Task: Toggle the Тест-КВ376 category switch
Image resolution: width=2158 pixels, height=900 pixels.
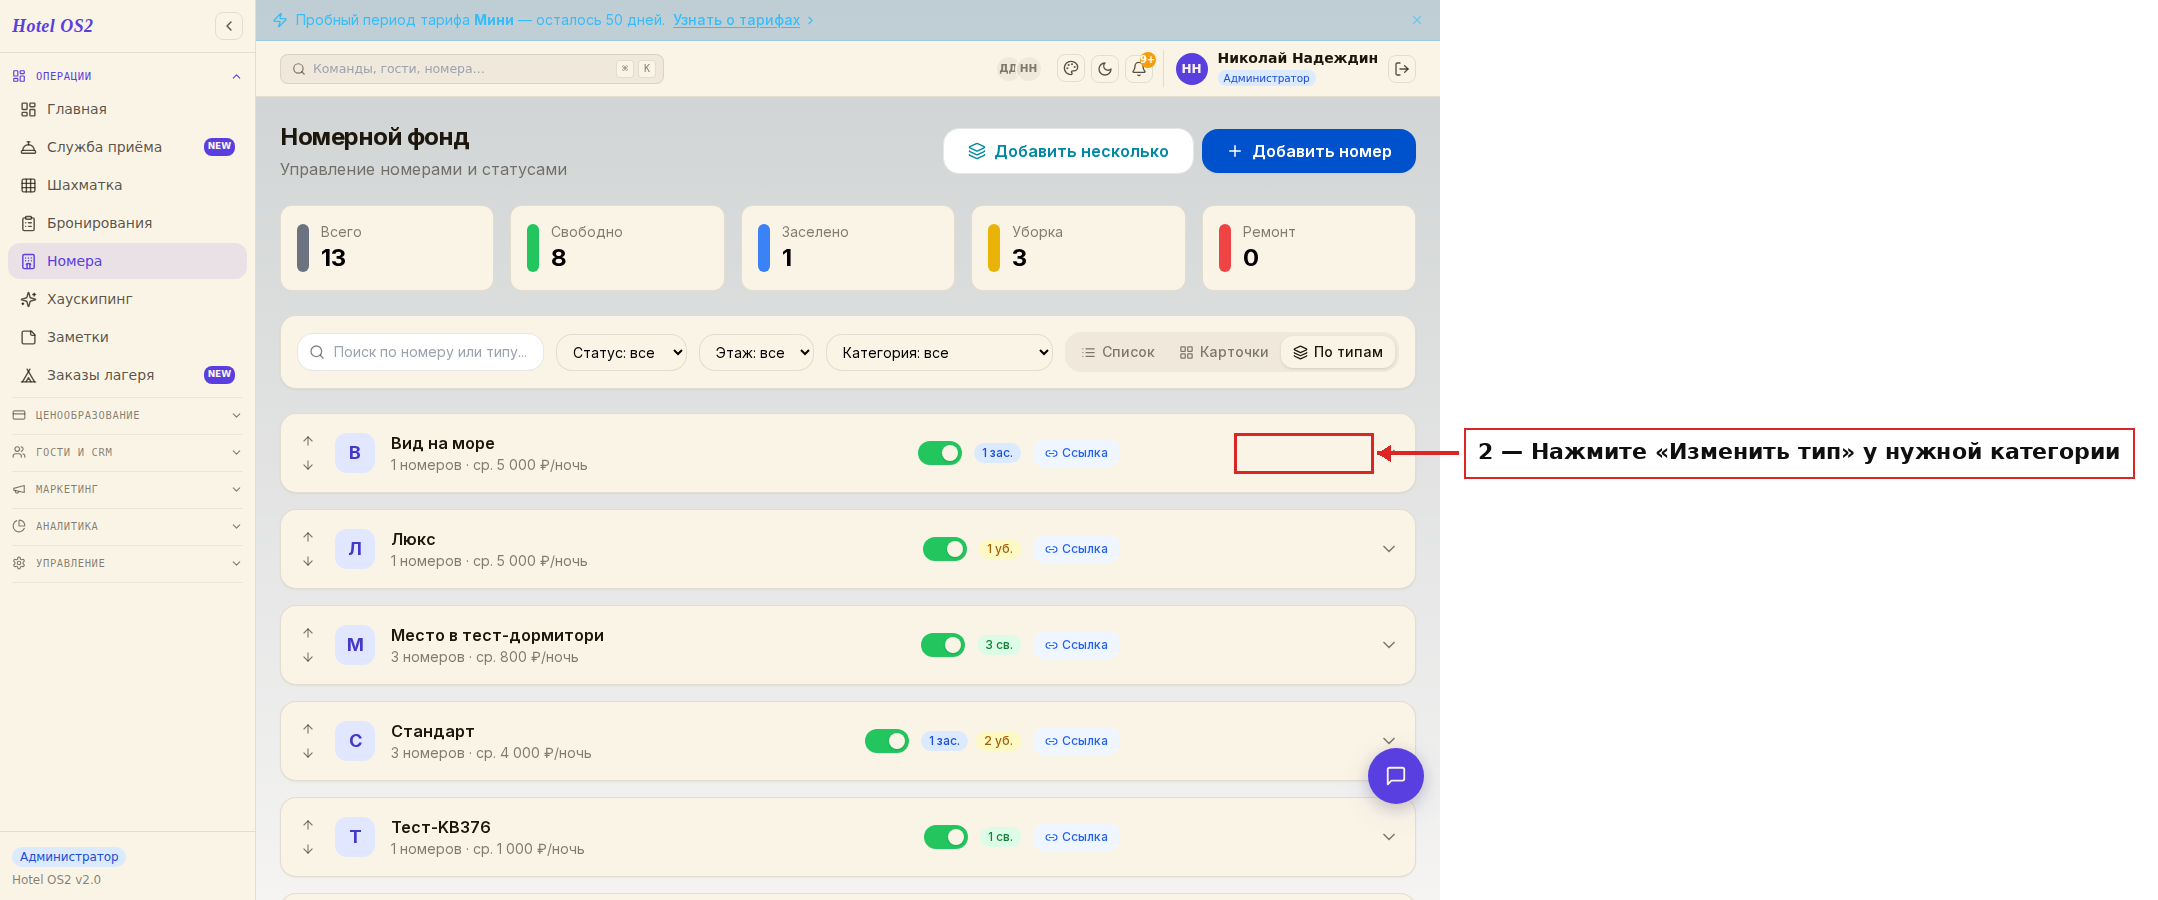Action: 946,837
